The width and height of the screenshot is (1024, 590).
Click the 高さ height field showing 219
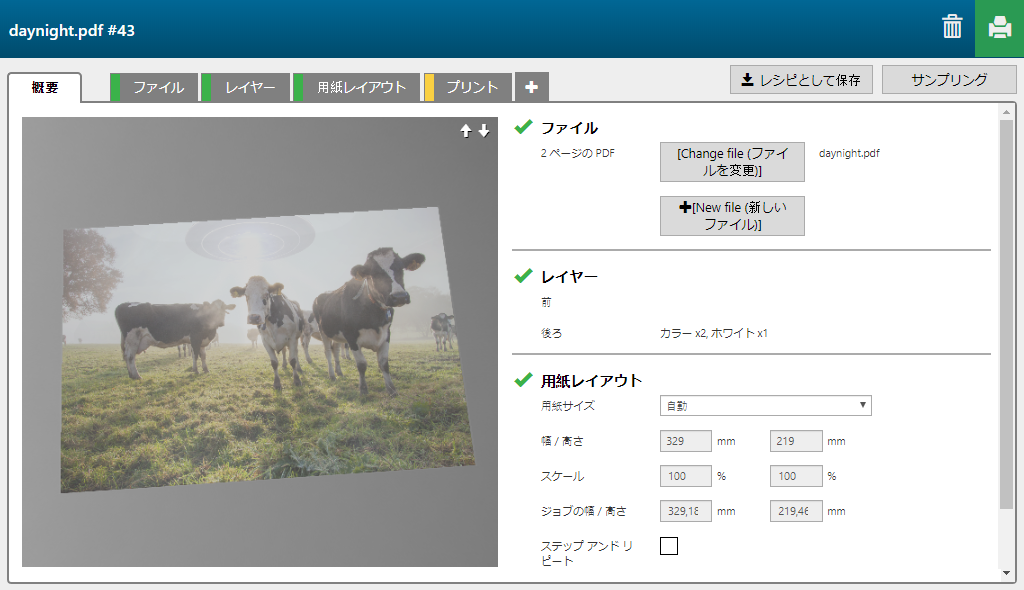click(796, 441)
